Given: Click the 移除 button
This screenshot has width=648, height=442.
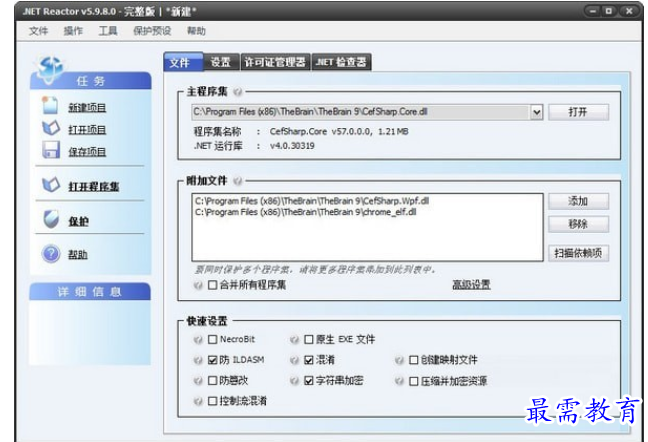Looking at the screenshot, I should click(578, 224).
